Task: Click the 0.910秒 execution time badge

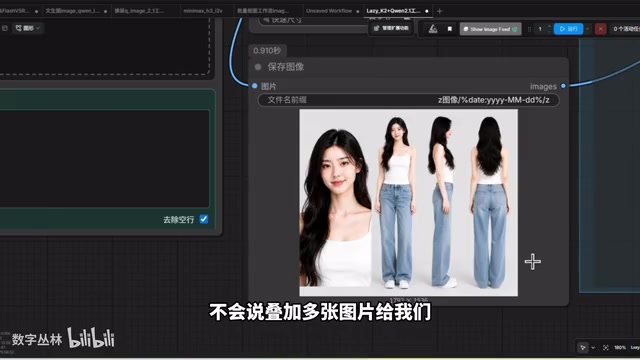Action: tap(267, 51)
